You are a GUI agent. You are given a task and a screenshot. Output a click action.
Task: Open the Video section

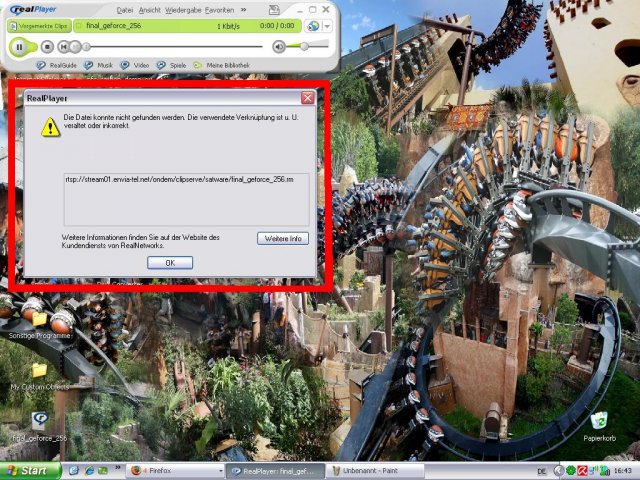pos(135,65)
